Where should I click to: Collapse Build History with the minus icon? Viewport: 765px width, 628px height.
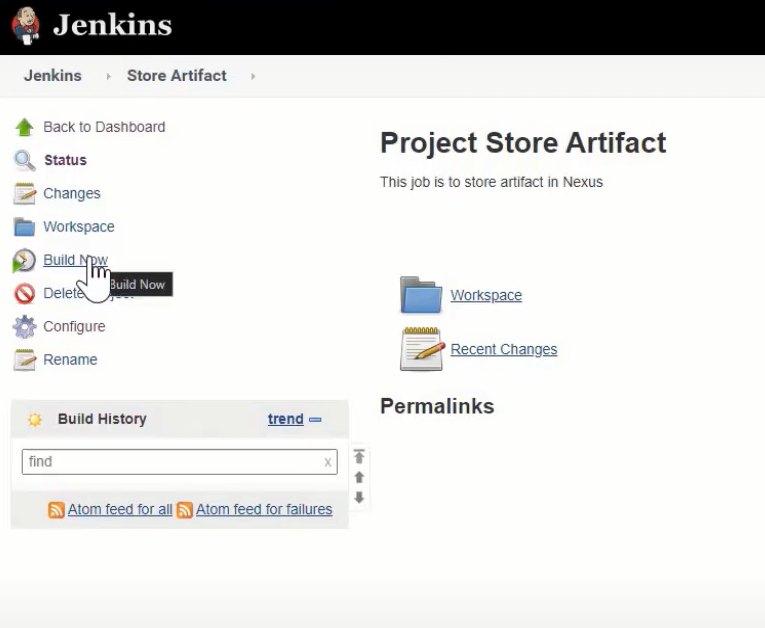[x=315, y=419]
